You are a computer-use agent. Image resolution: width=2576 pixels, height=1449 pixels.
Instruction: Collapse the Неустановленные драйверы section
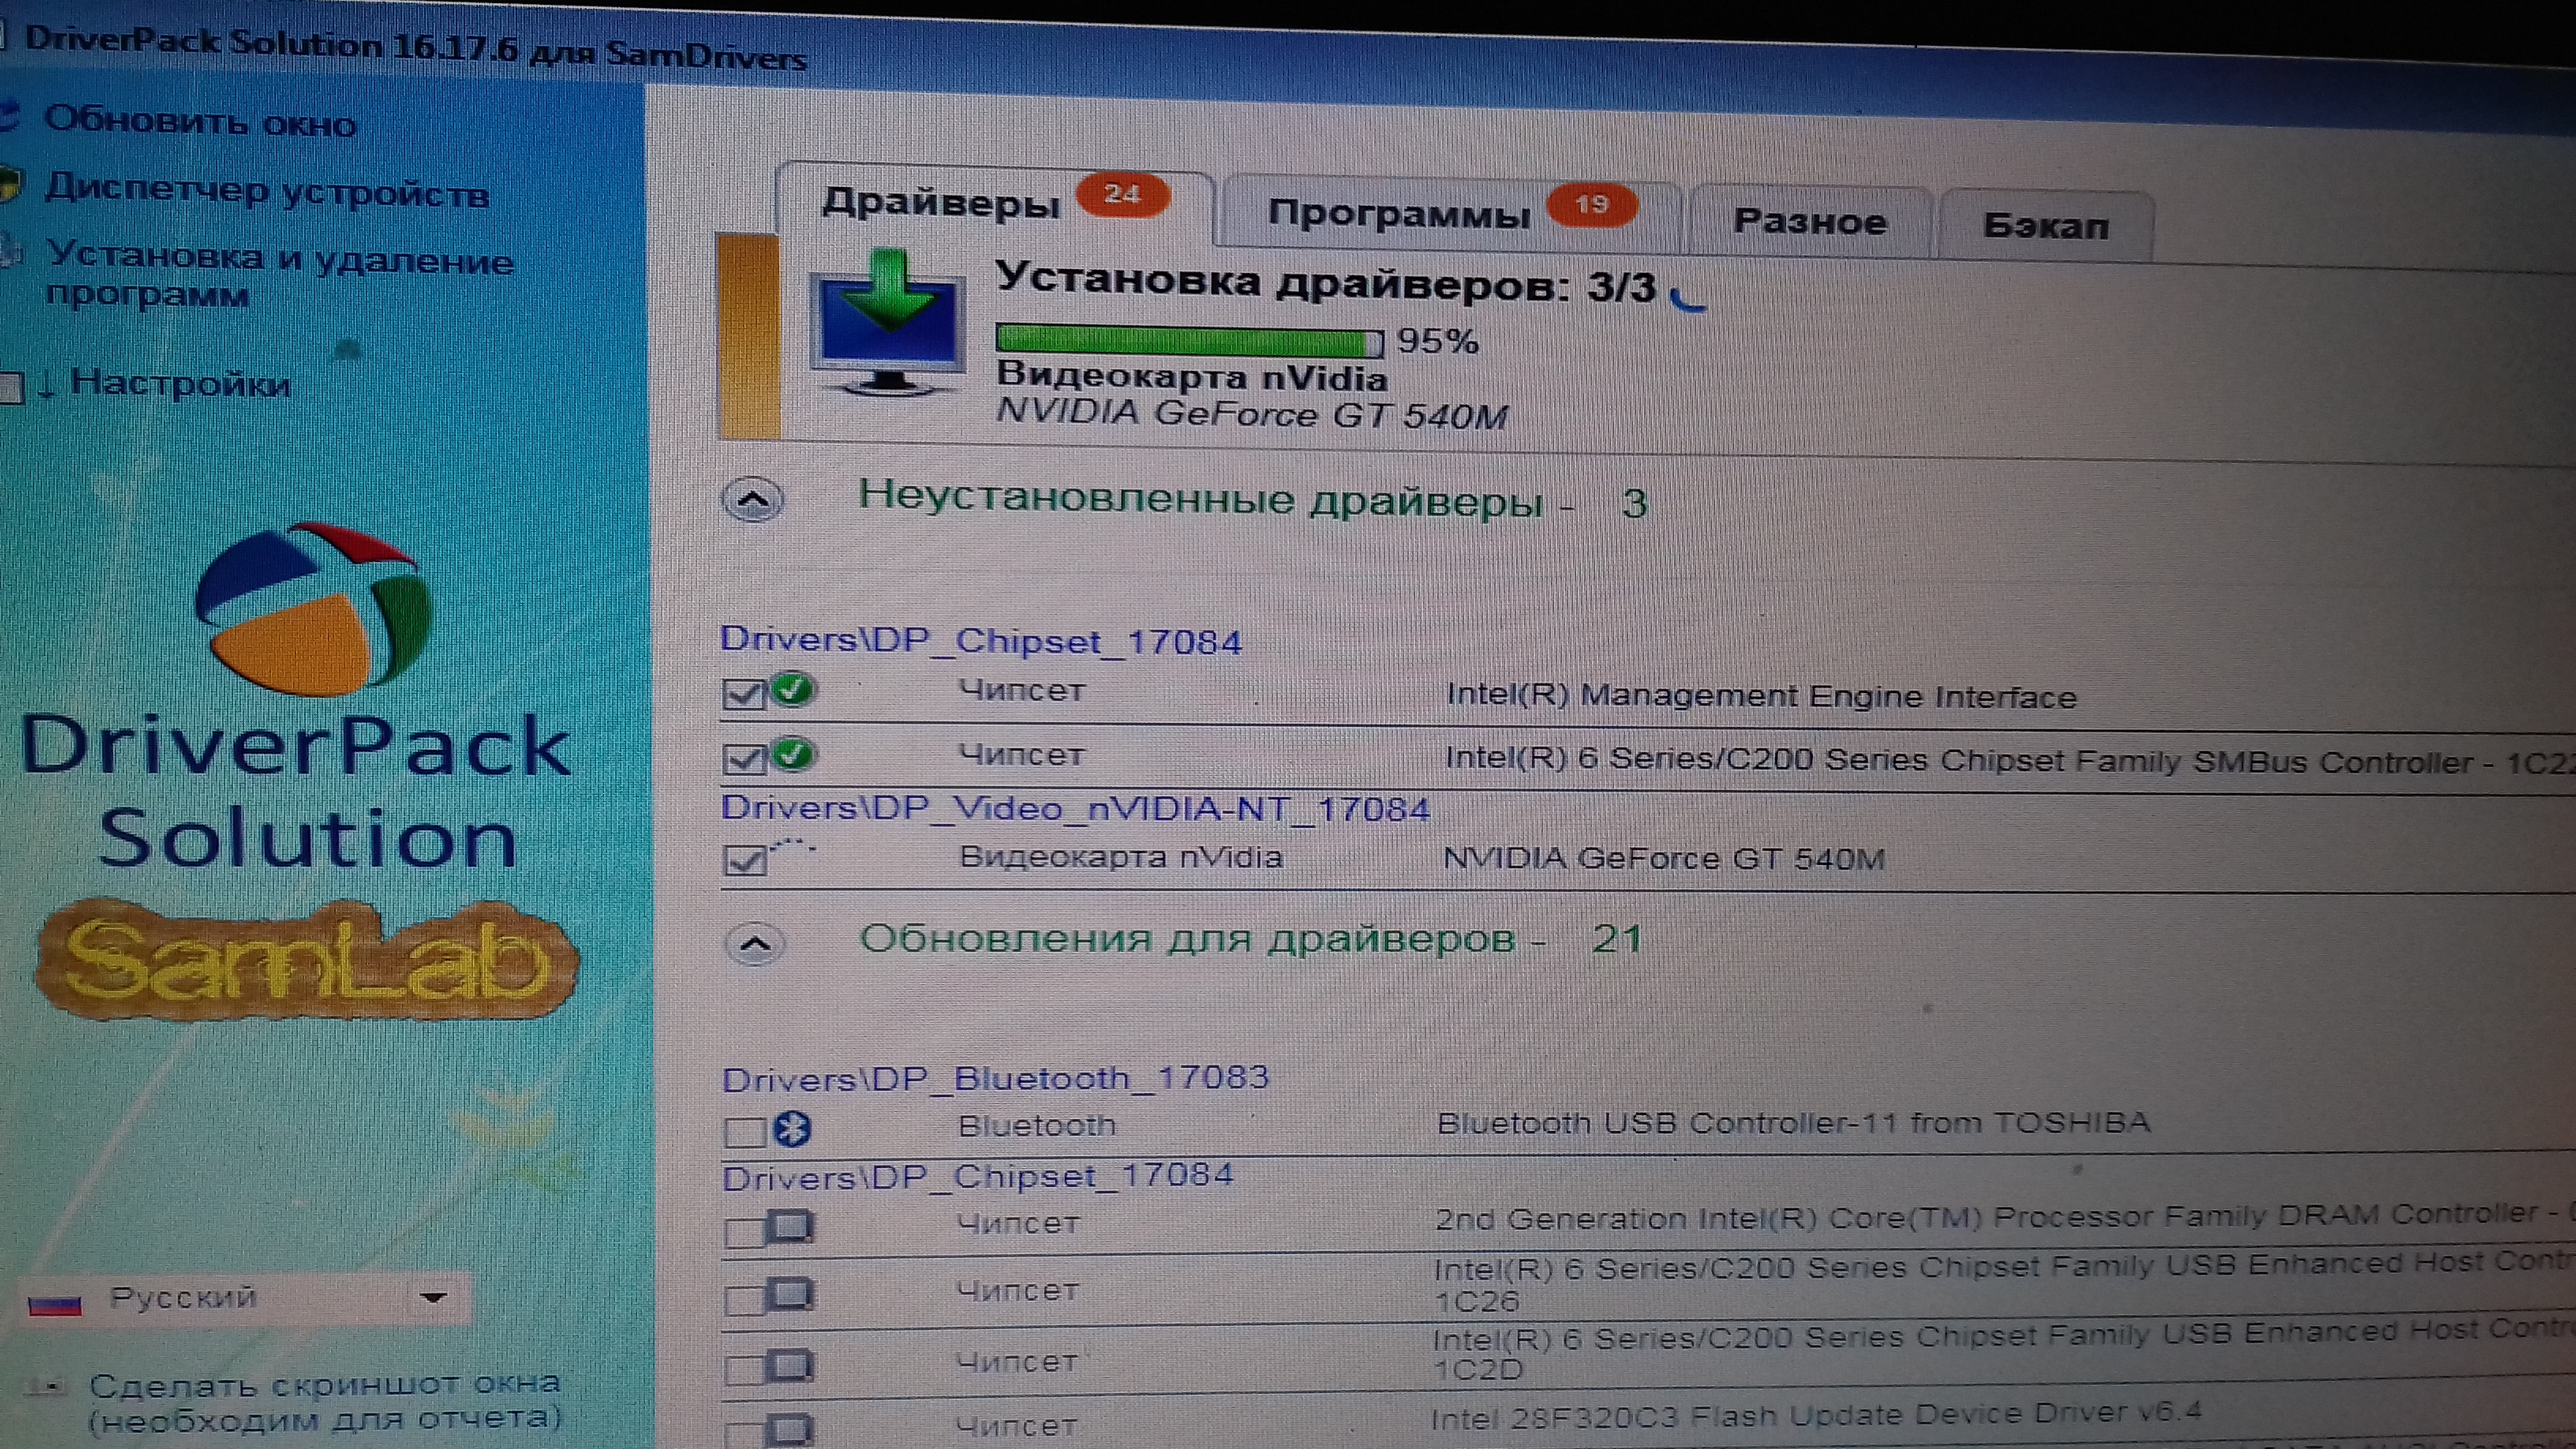coord(753,499)
